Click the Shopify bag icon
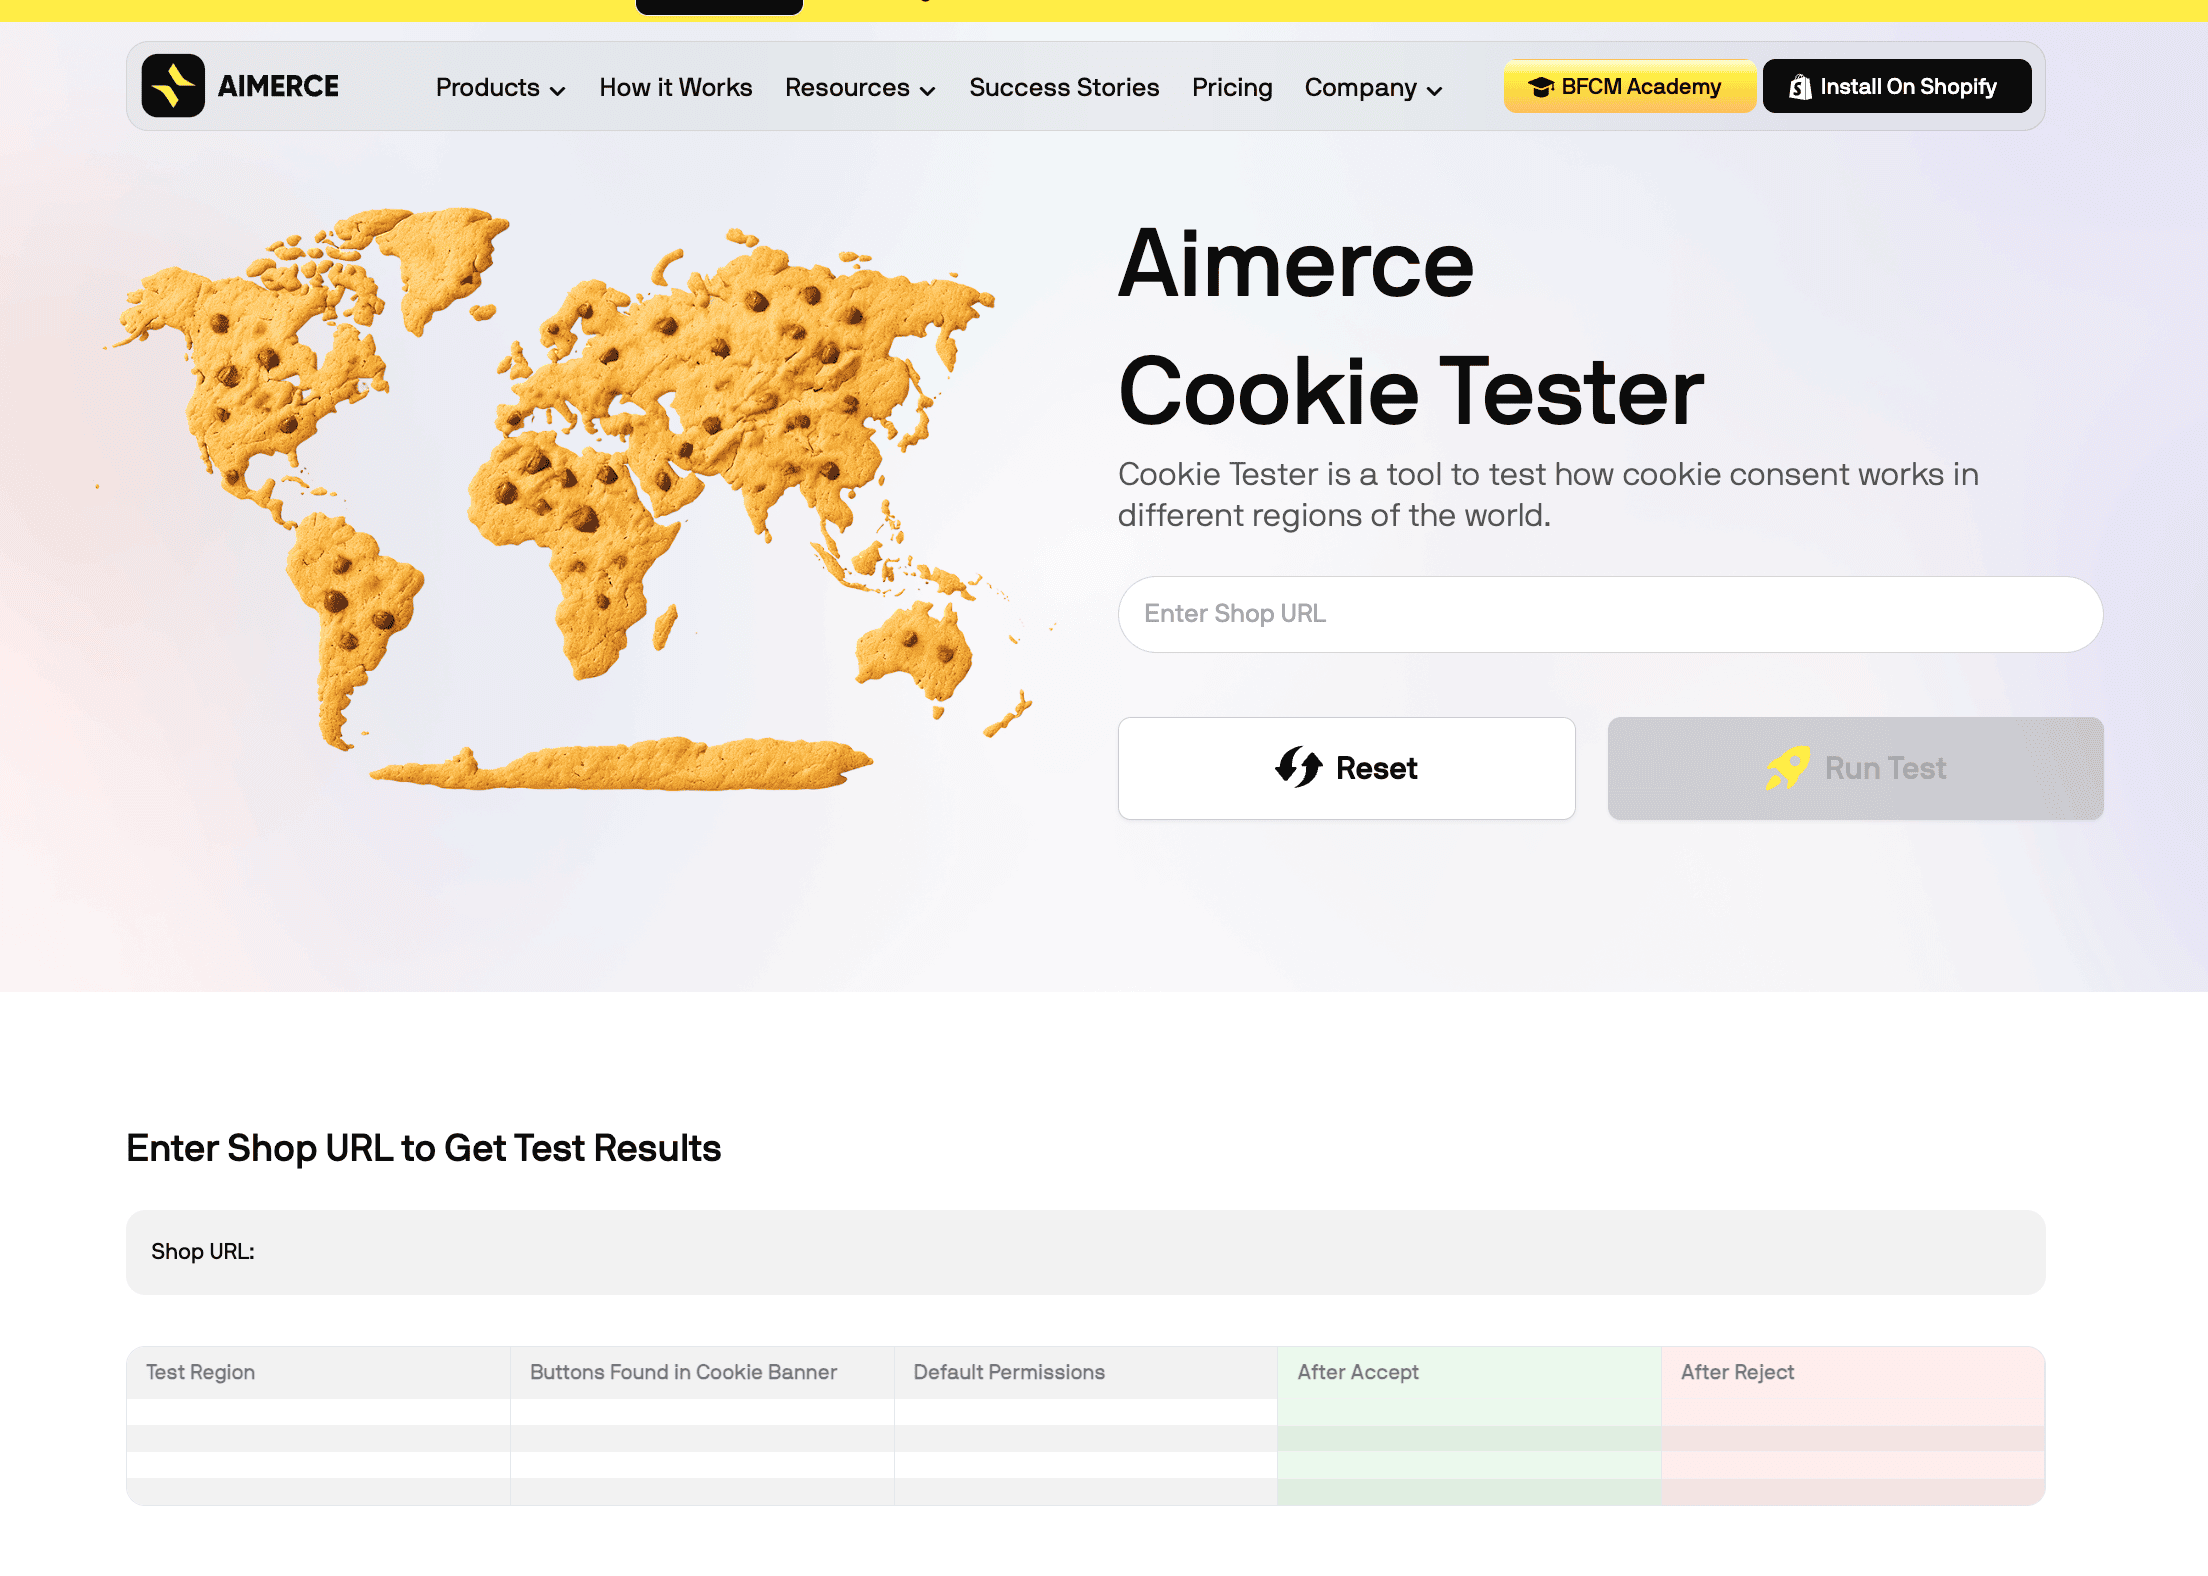Viewport: 2208px width, 1576px height. pyautogui.click(x=1800, y=87)
